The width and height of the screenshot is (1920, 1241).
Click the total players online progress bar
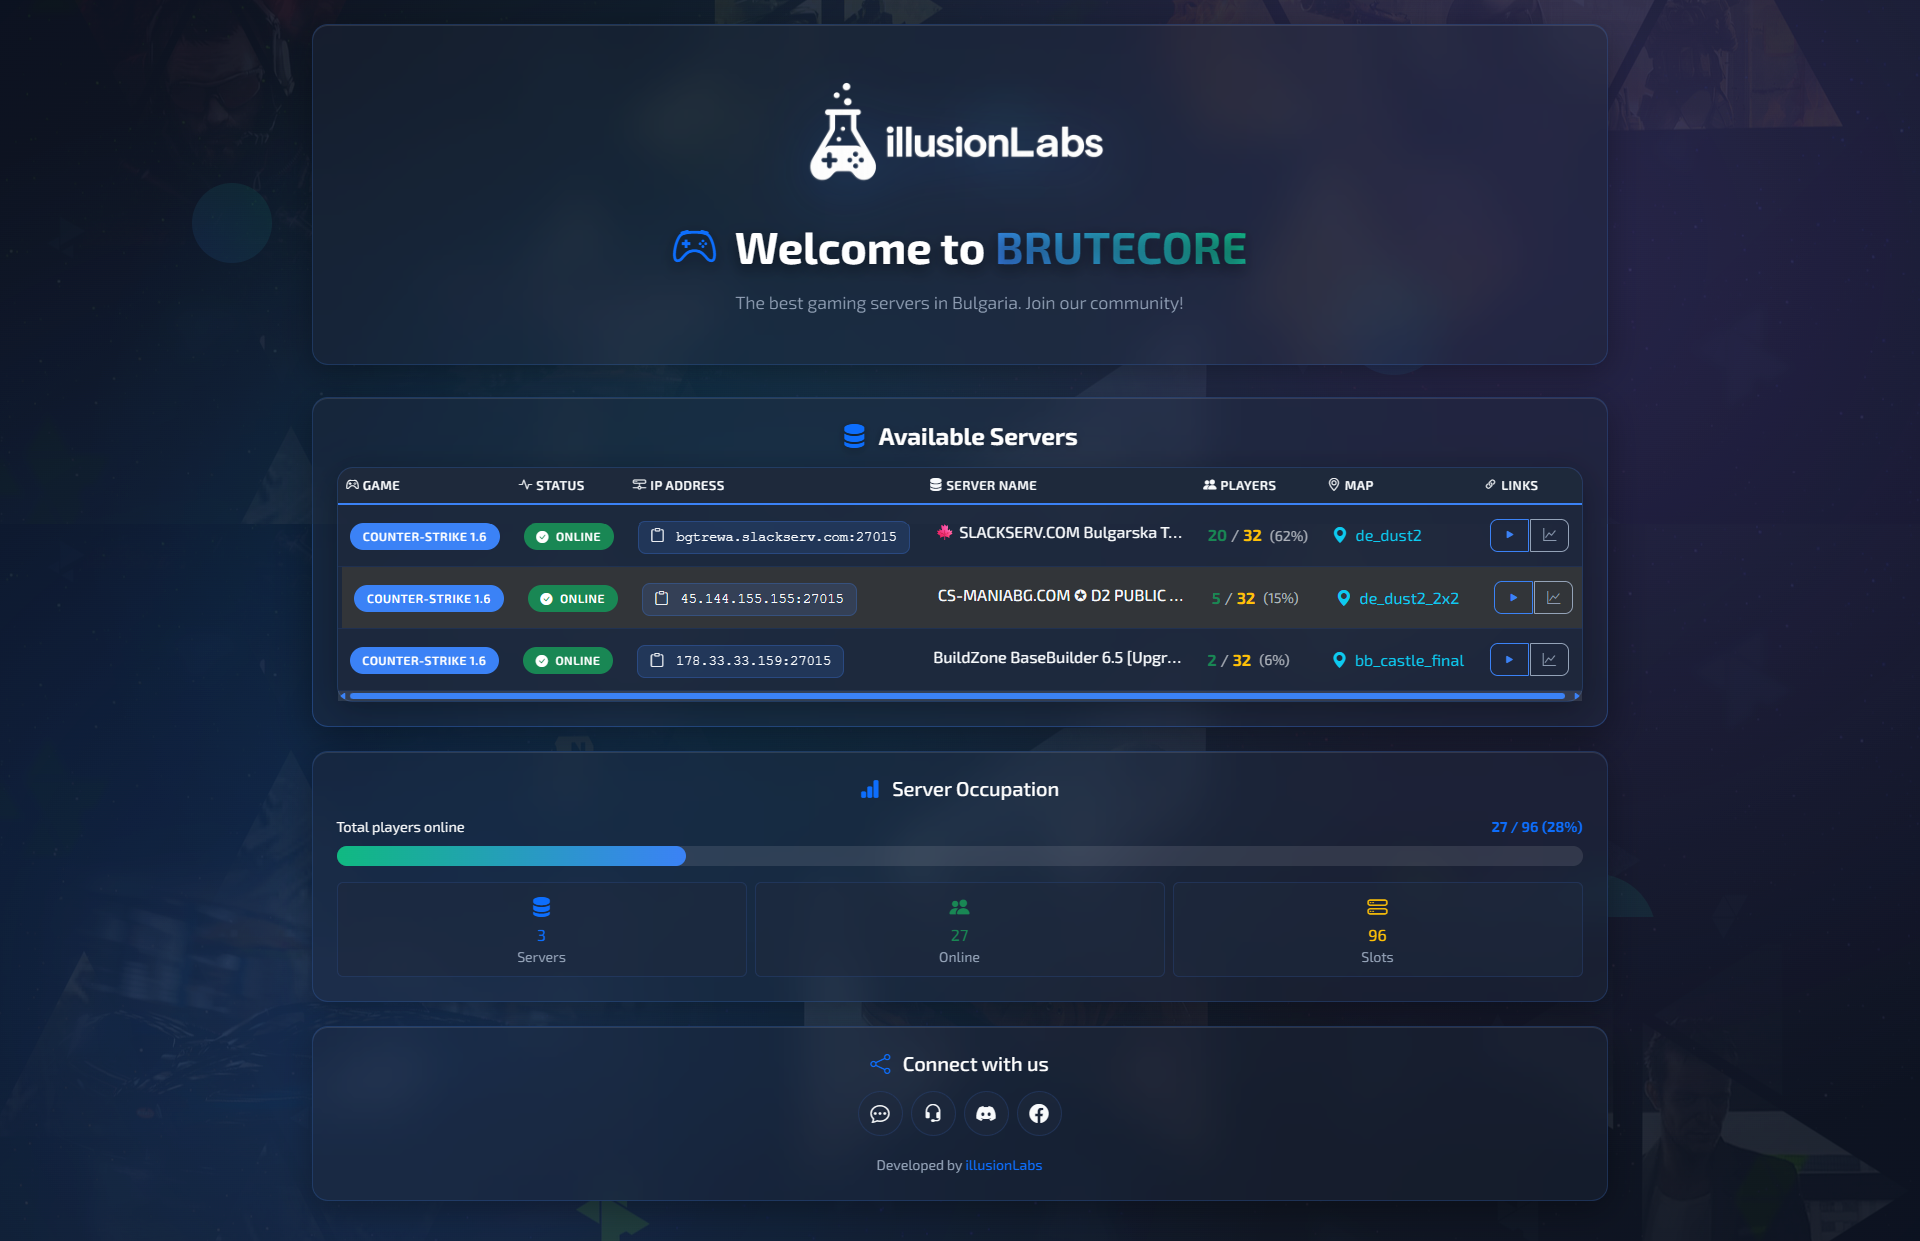click(x=959, y=856)
